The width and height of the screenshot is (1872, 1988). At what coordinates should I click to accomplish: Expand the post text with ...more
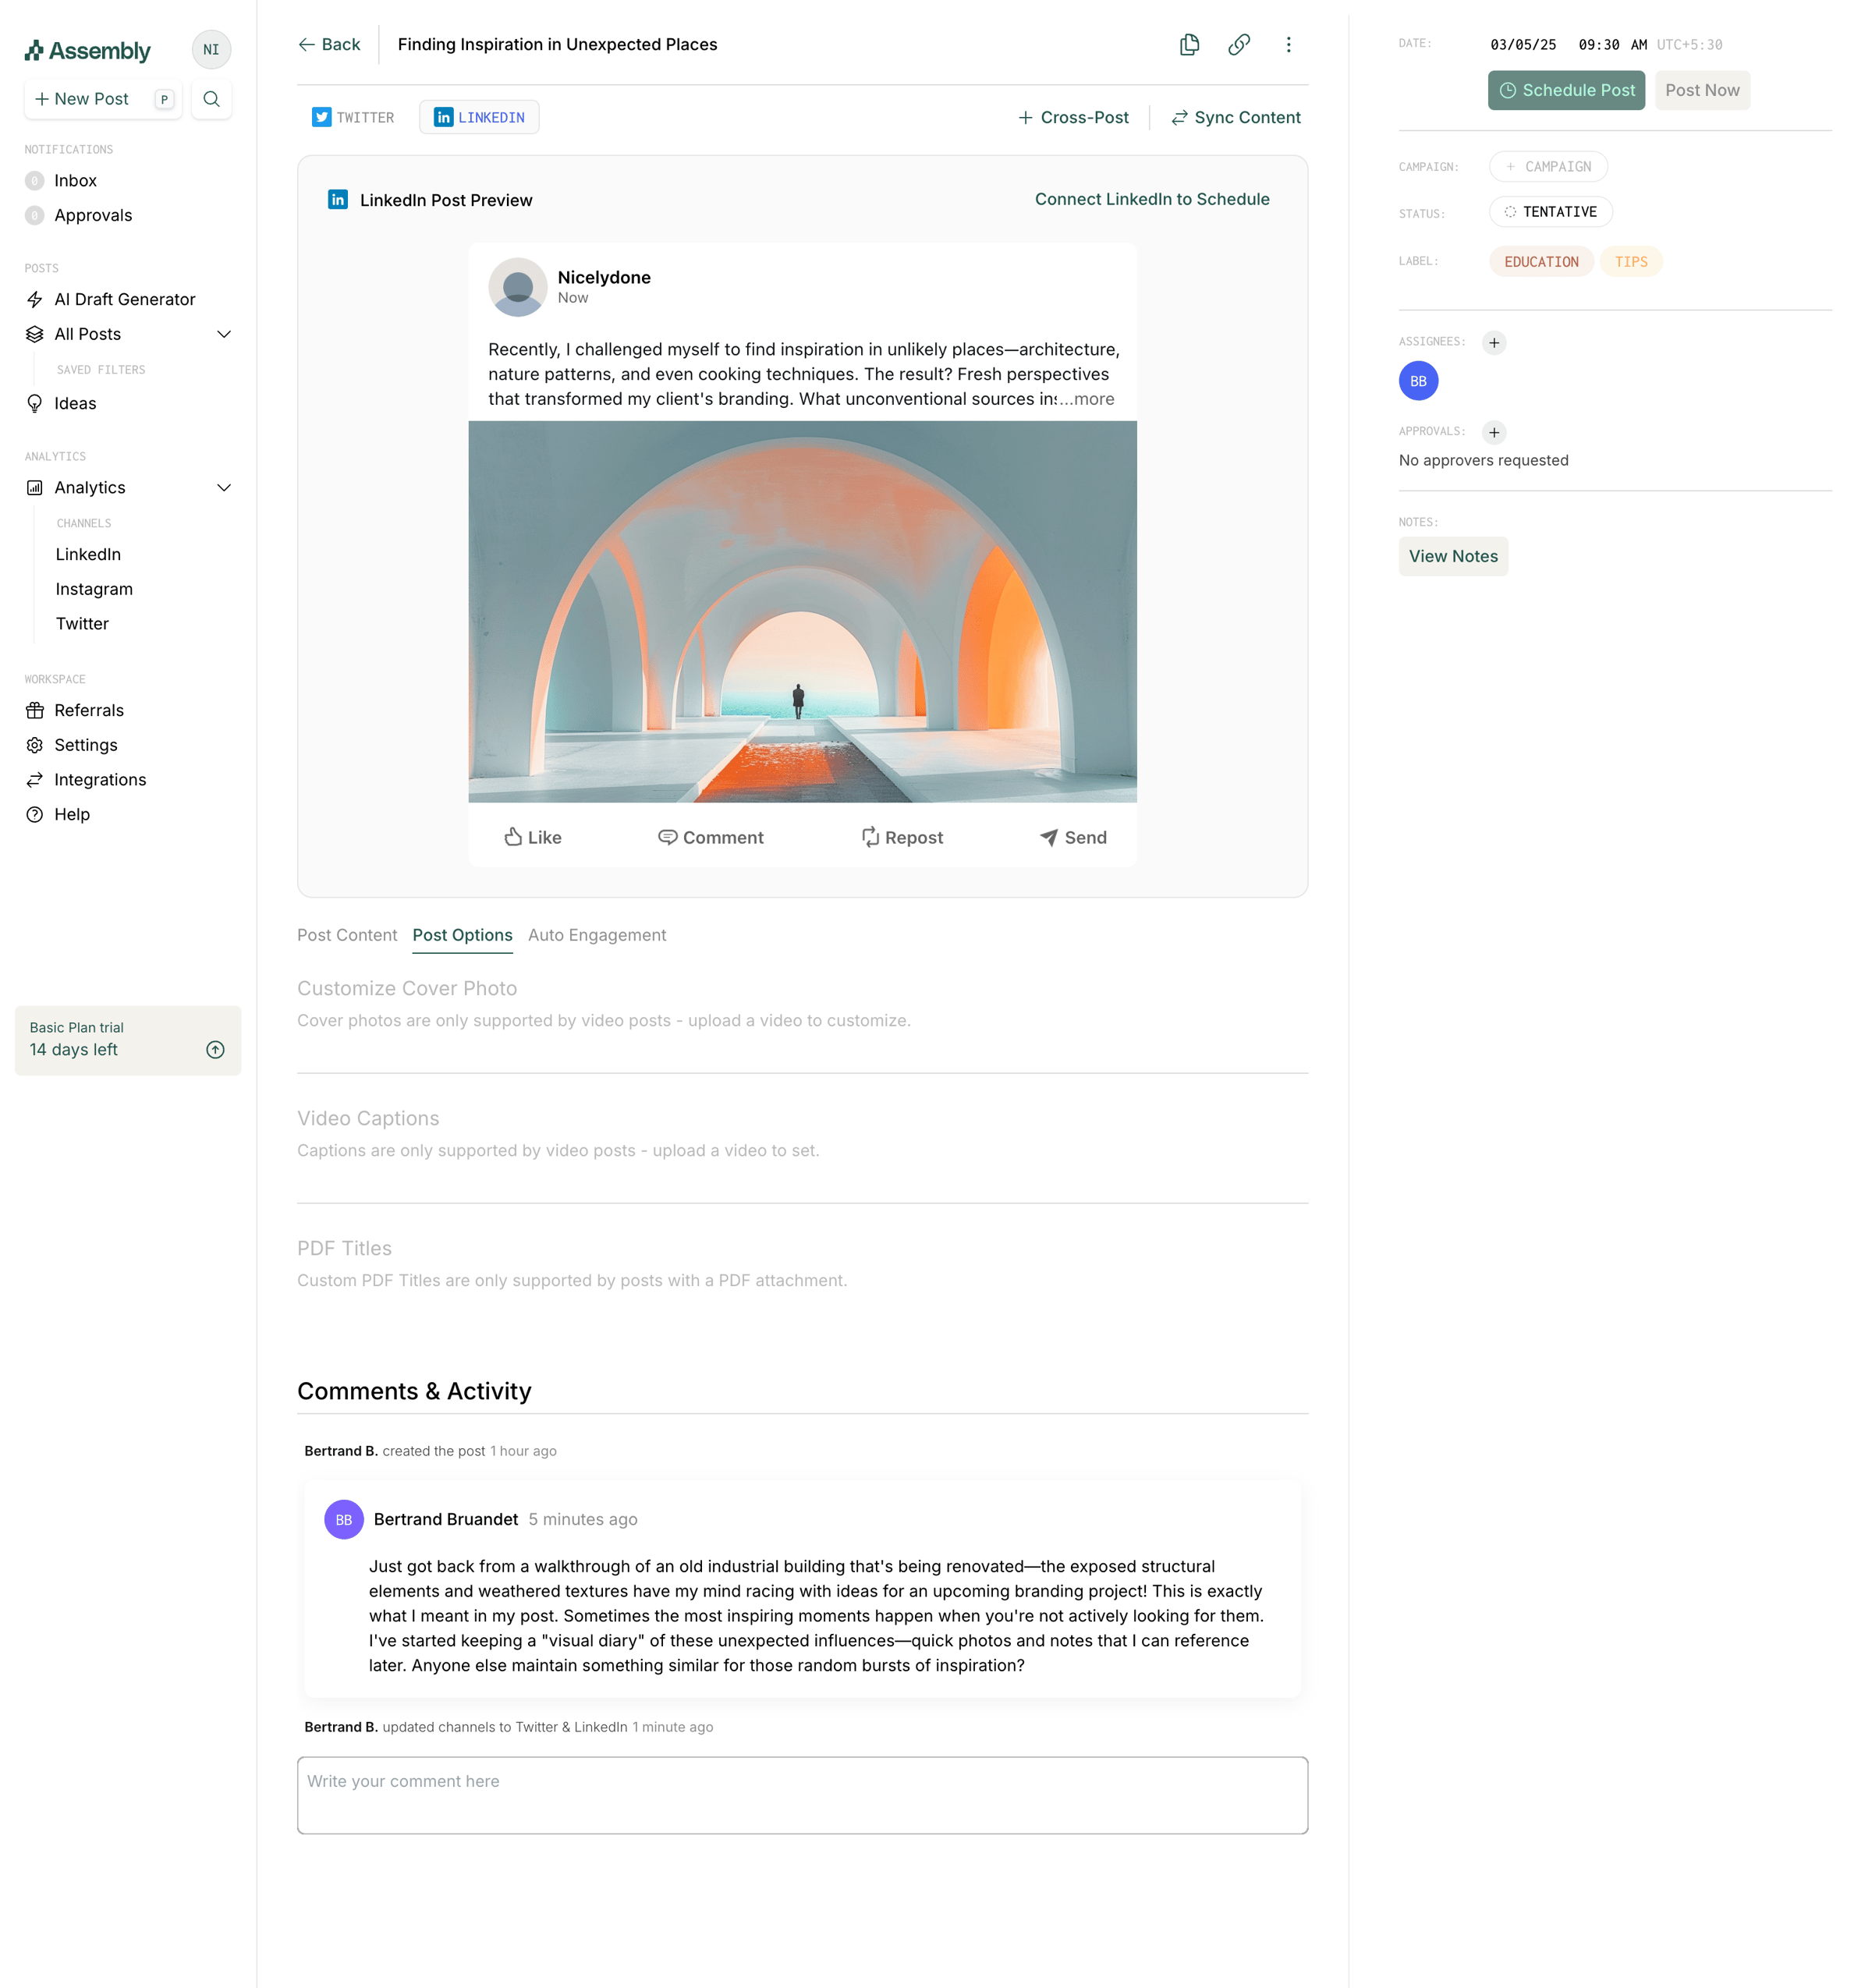click(1087, 399)
